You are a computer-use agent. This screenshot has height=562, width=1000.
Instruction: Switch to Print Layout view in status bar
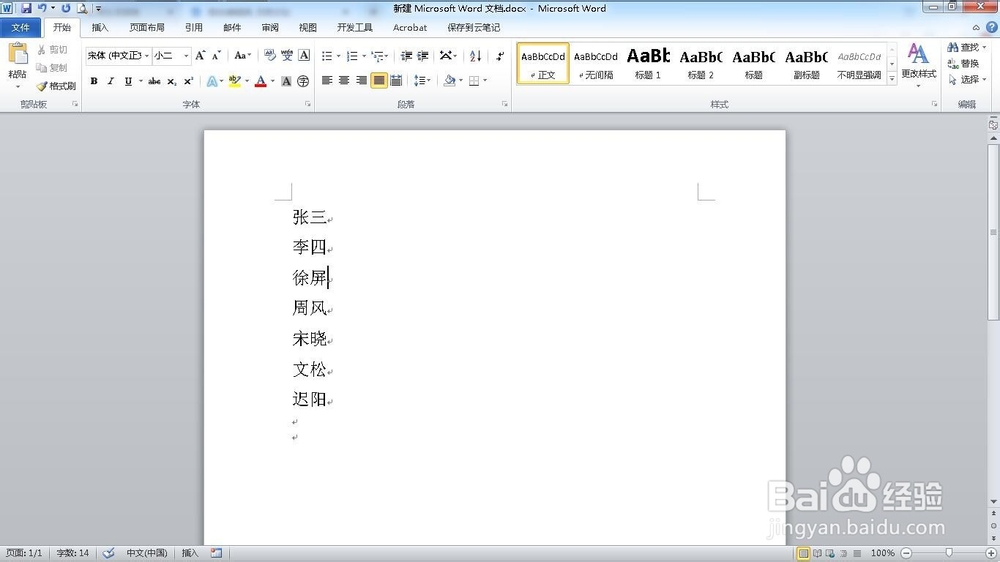(803, 553)
